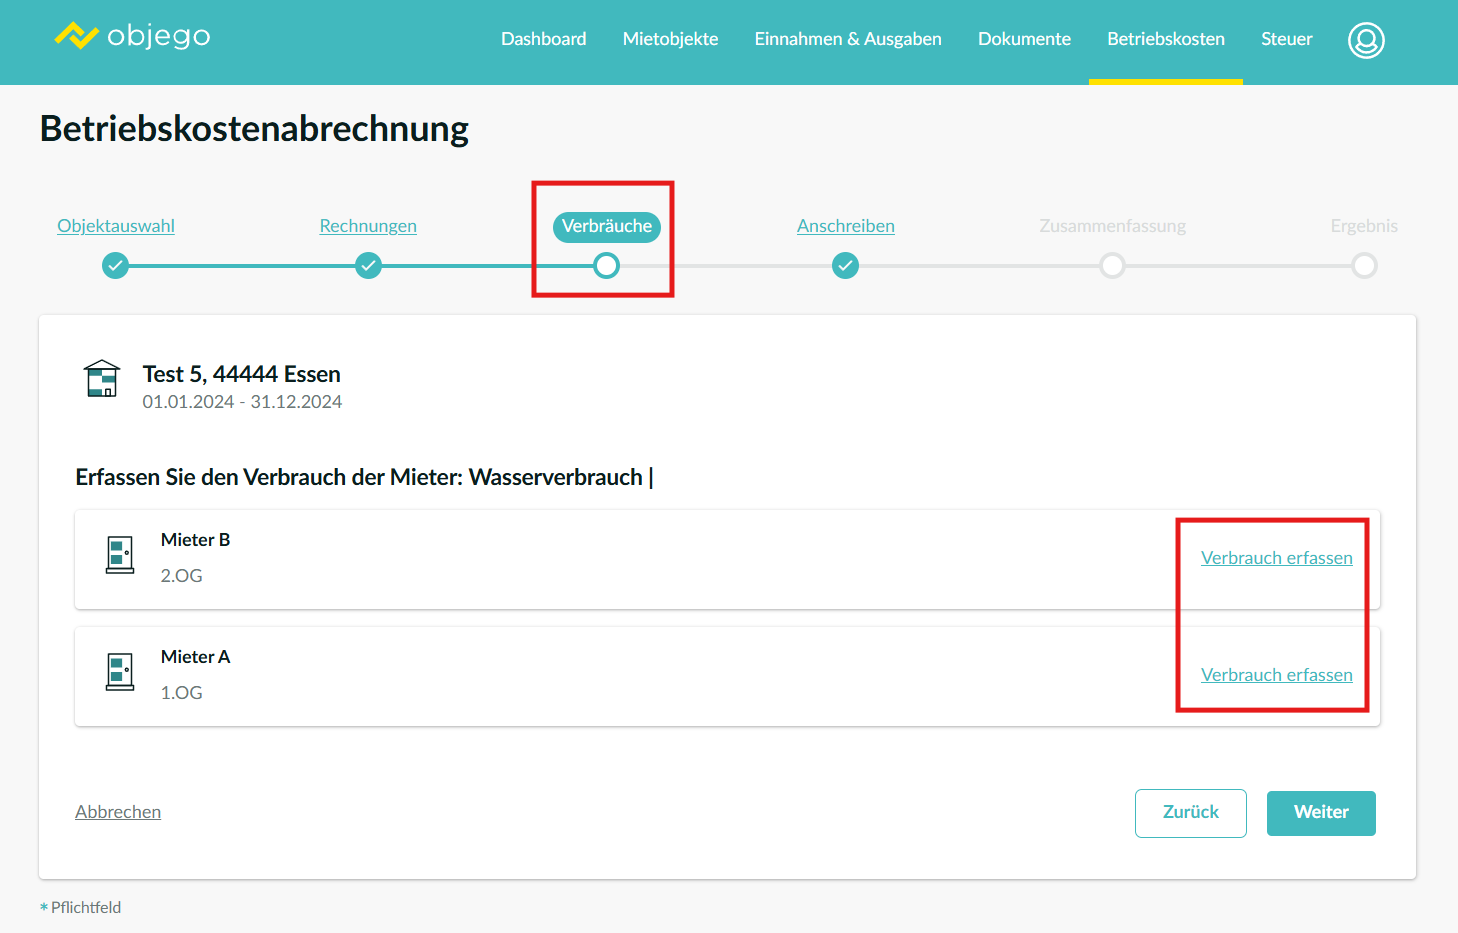Click the Objektauswahl checkmark circle

tap(116, 266)
